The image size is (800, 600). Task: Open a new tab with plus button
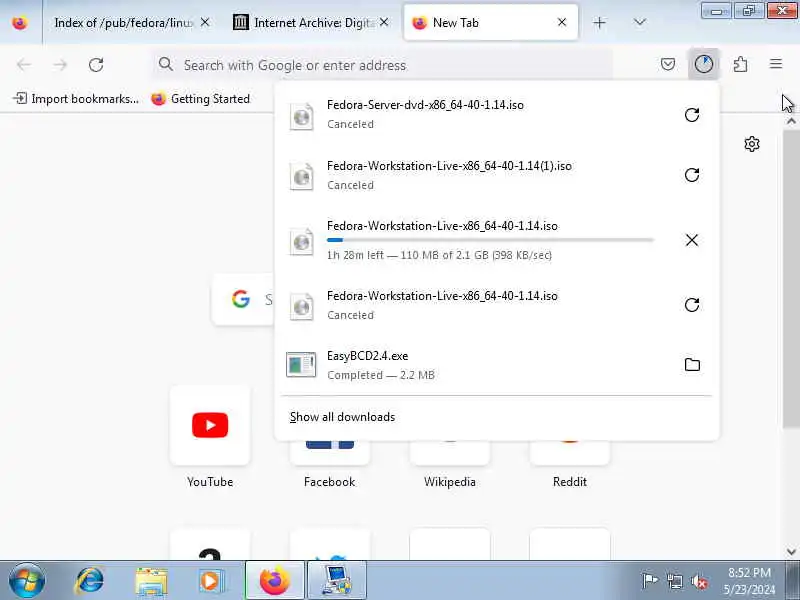click(x=599, y=22)
